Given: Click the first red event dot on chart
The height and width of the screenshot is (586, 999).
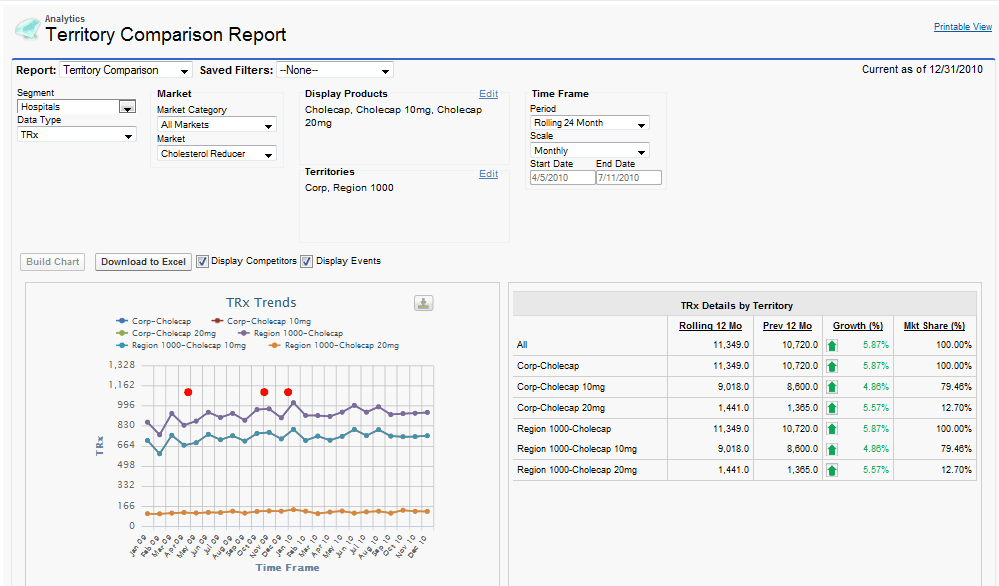Looking at the screenshot, I should 188,392.
